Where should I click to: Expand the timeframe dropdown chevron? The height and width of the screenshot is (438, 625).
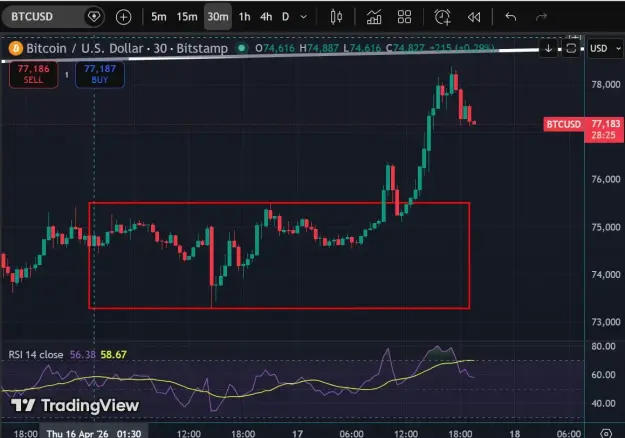coord(304,17)
